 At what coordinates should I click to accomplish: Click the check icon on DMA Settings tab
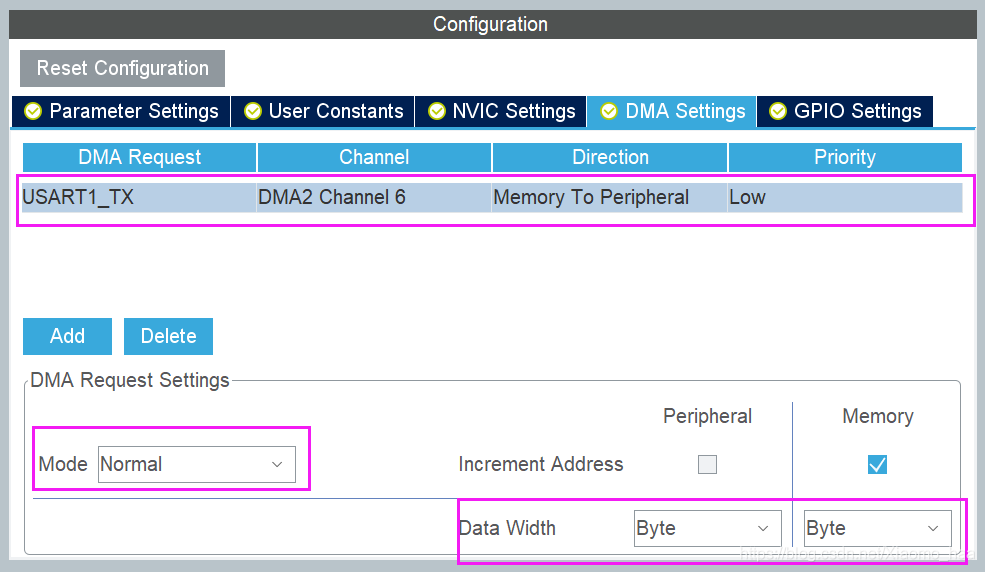coord(609,111)
